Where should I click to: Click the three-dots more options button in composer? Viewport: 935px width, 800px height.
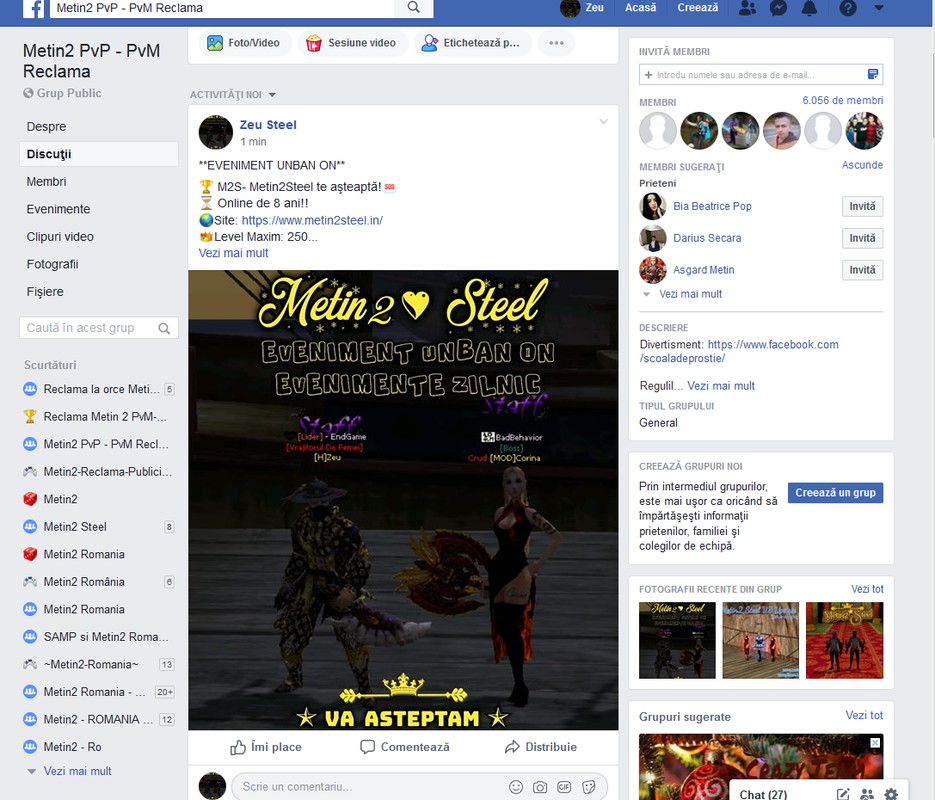(556, 43)
